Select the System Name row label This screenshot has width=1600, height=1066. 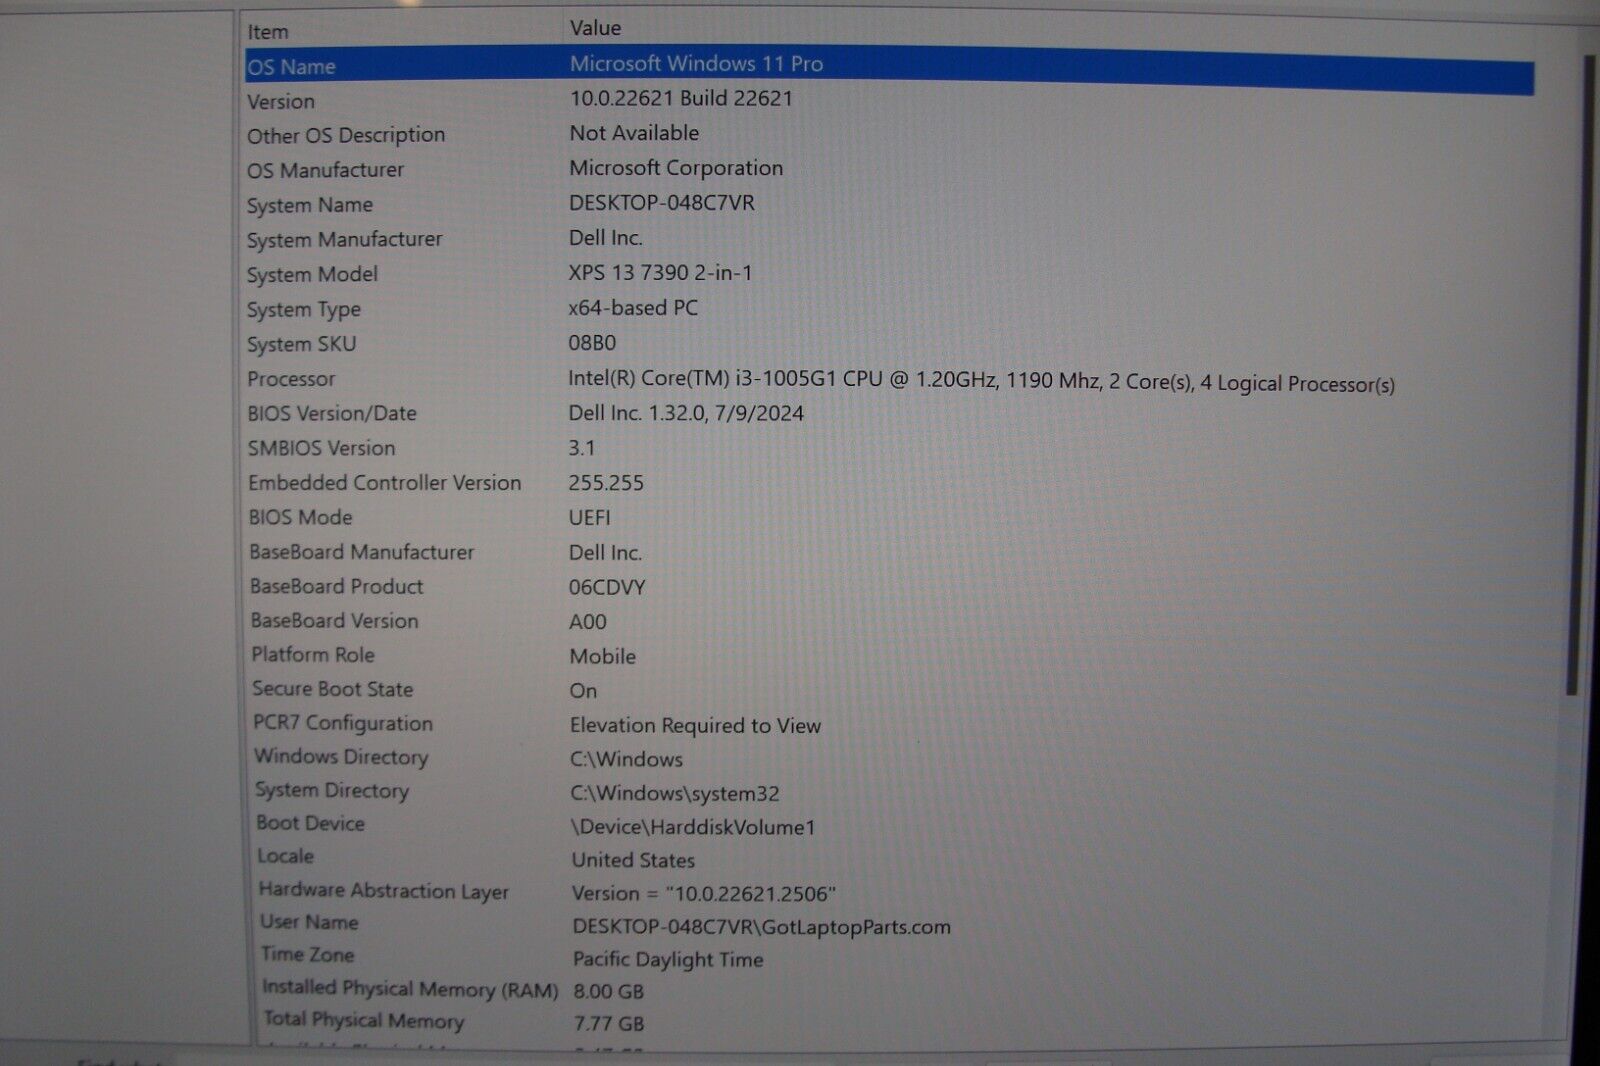(x=310, y=205)
